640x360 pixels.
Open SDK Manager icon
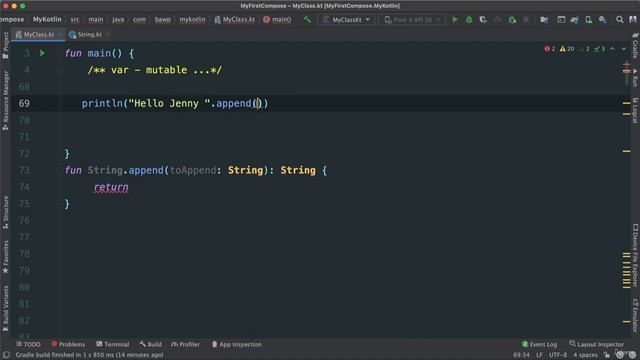click(x=602, y=20)
